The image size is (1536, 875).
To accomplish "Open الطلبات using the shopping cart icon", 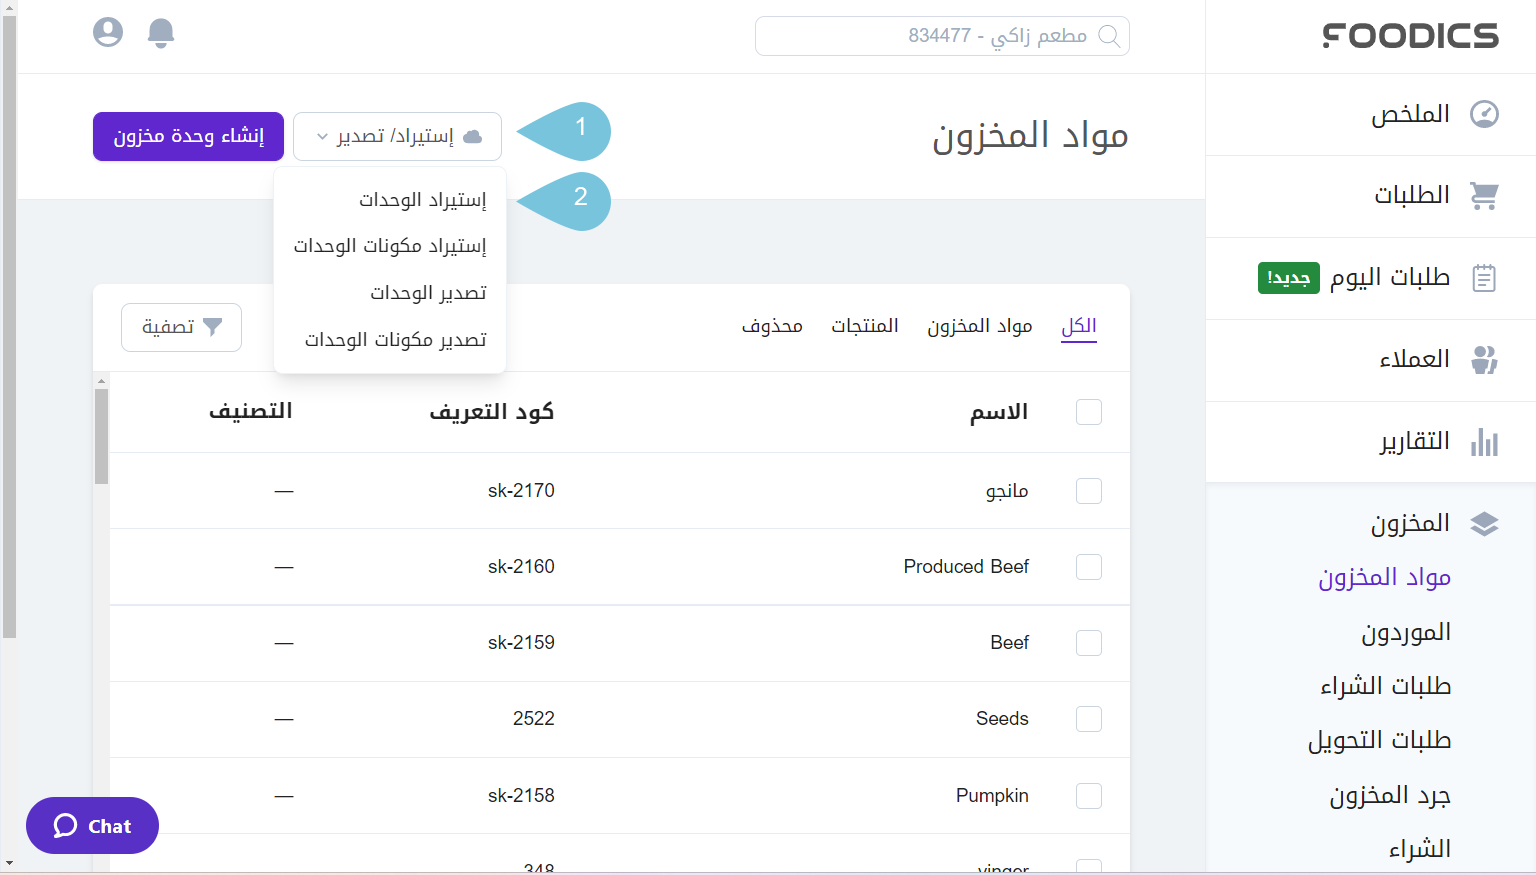I will point(1484,195).
